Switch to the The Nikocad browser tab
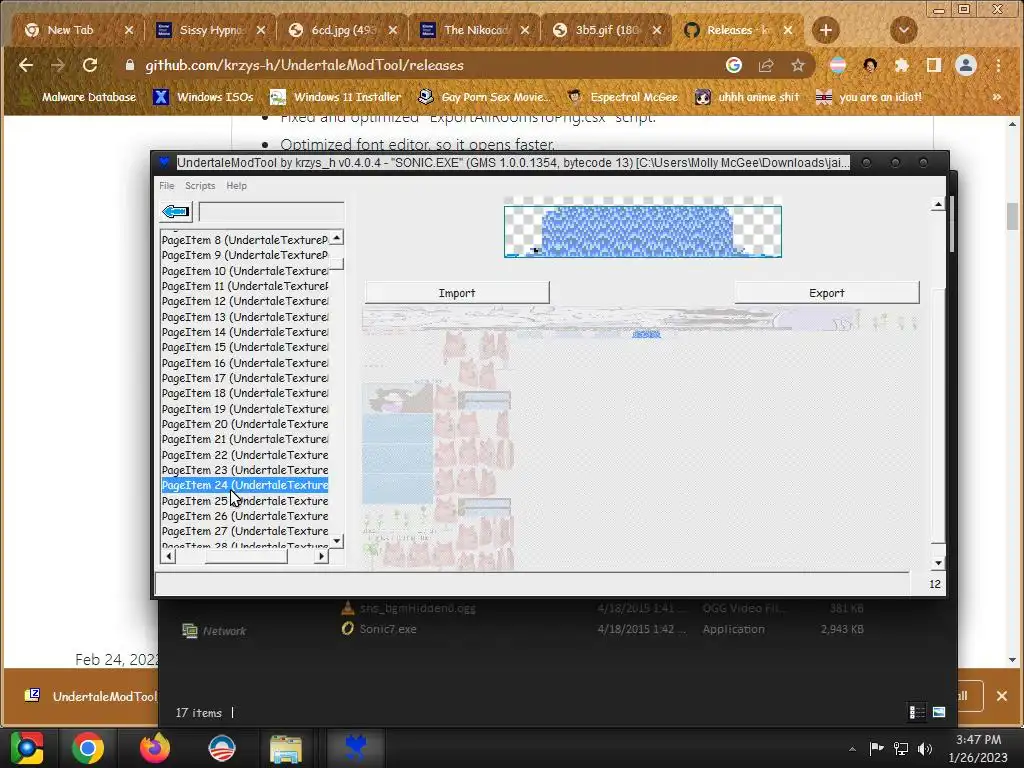Viewport: 1024px width, 768px height. coord(474,30)
